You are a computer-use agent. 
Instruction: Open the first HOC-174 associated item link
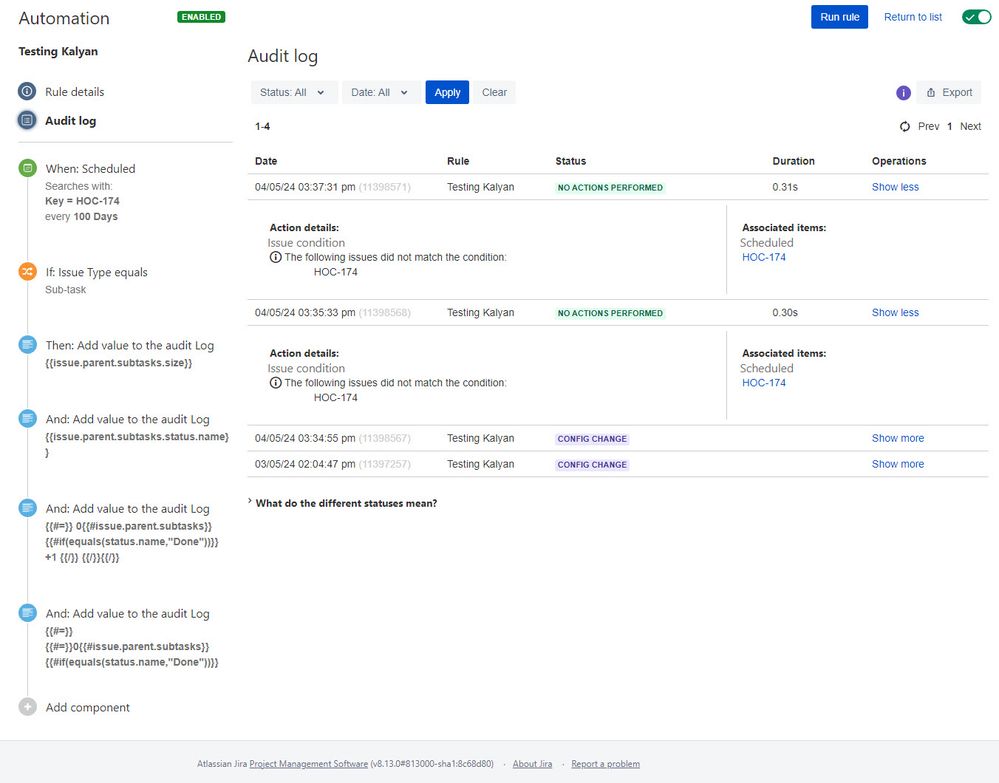(x=763, y=257)
